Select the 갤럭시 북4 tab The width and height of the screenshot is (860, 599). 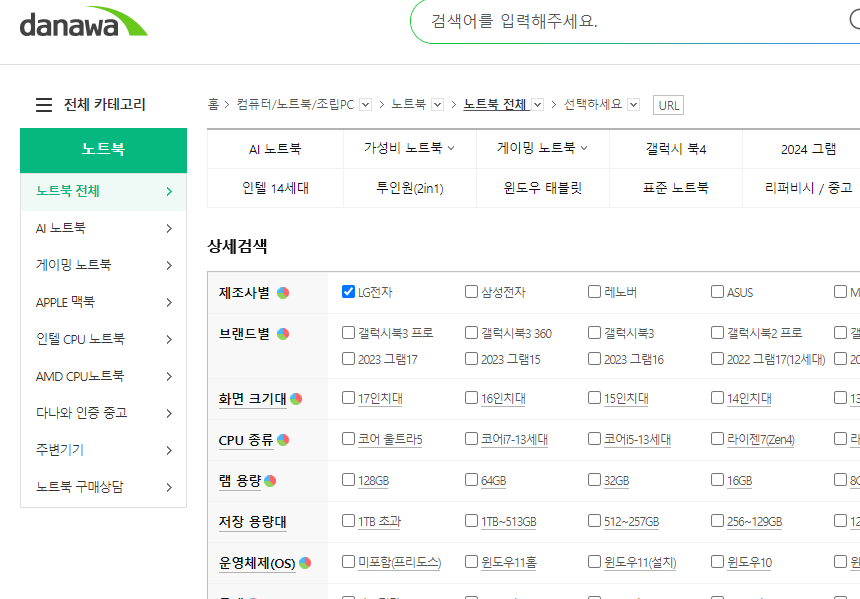[676, 149]
